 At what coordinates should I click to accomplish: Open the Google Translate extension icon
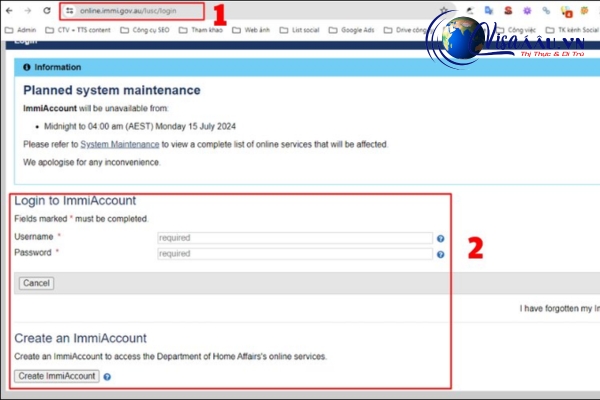pyautogui.click(x=489, y=11)
